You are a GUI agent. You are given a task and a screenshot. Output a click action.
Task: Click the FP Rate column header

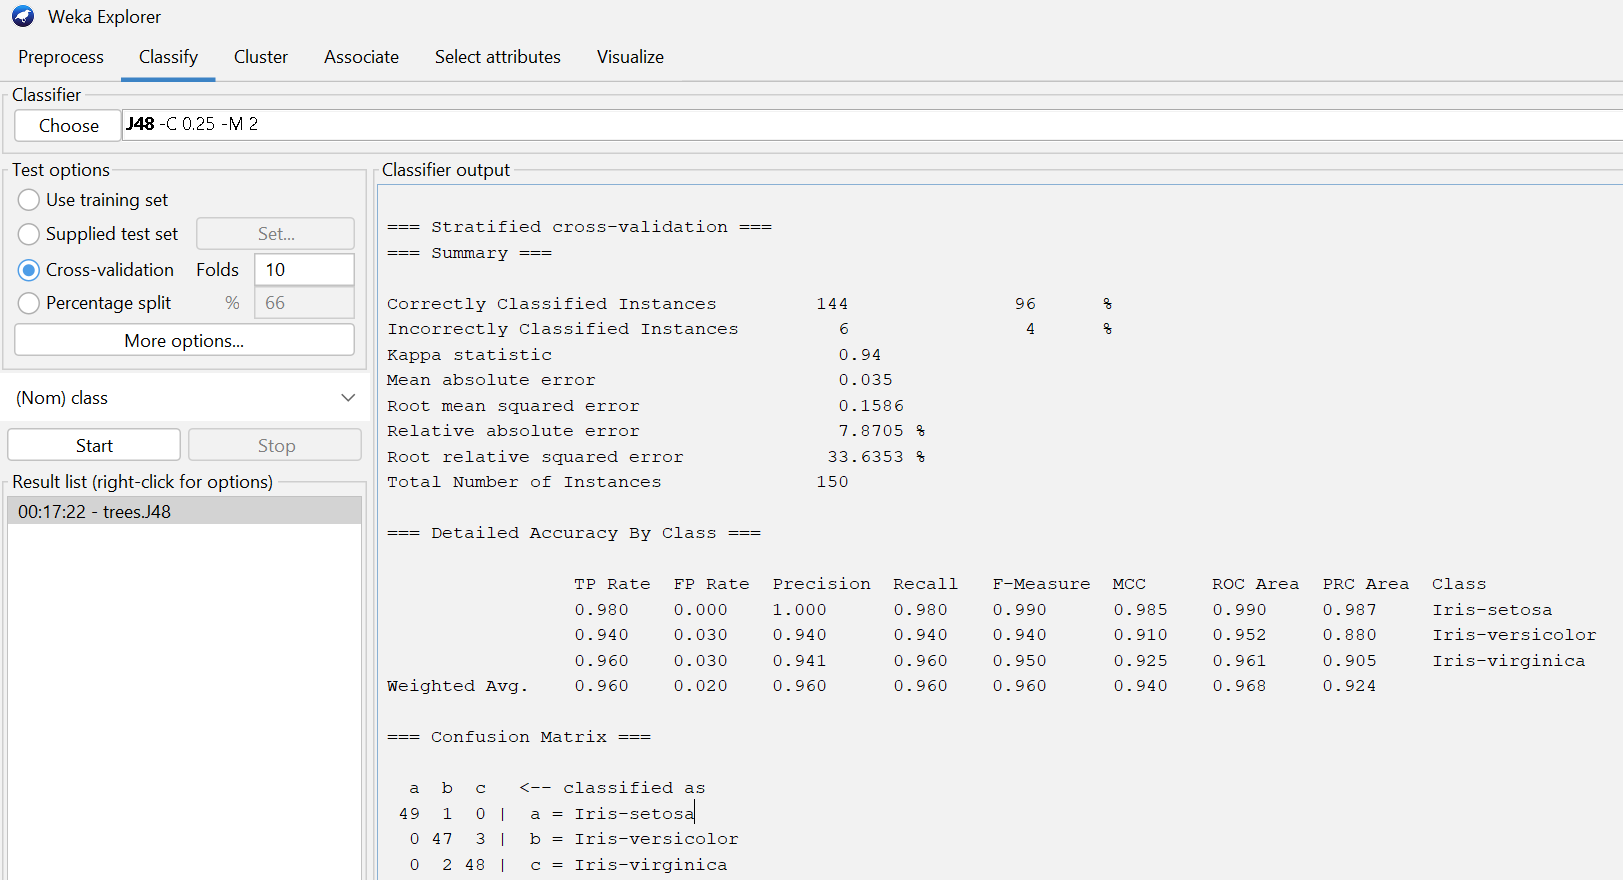click(x=711, y=584)
